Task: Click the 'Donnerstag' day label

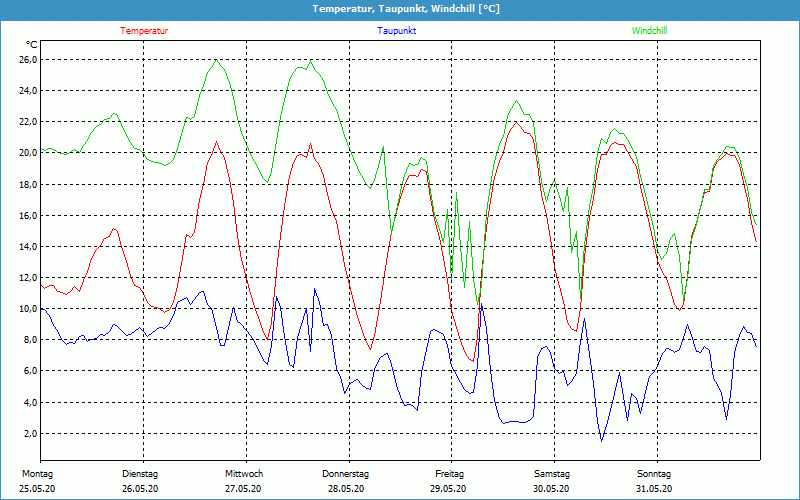Action: click(345, 474)
